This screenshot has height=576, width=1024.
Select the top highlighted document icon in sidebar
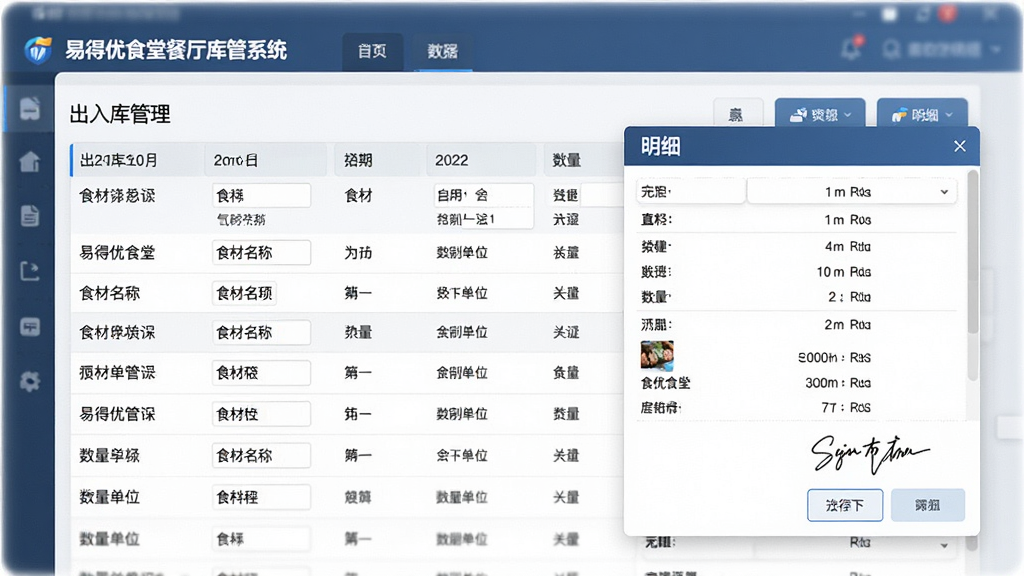29,108
